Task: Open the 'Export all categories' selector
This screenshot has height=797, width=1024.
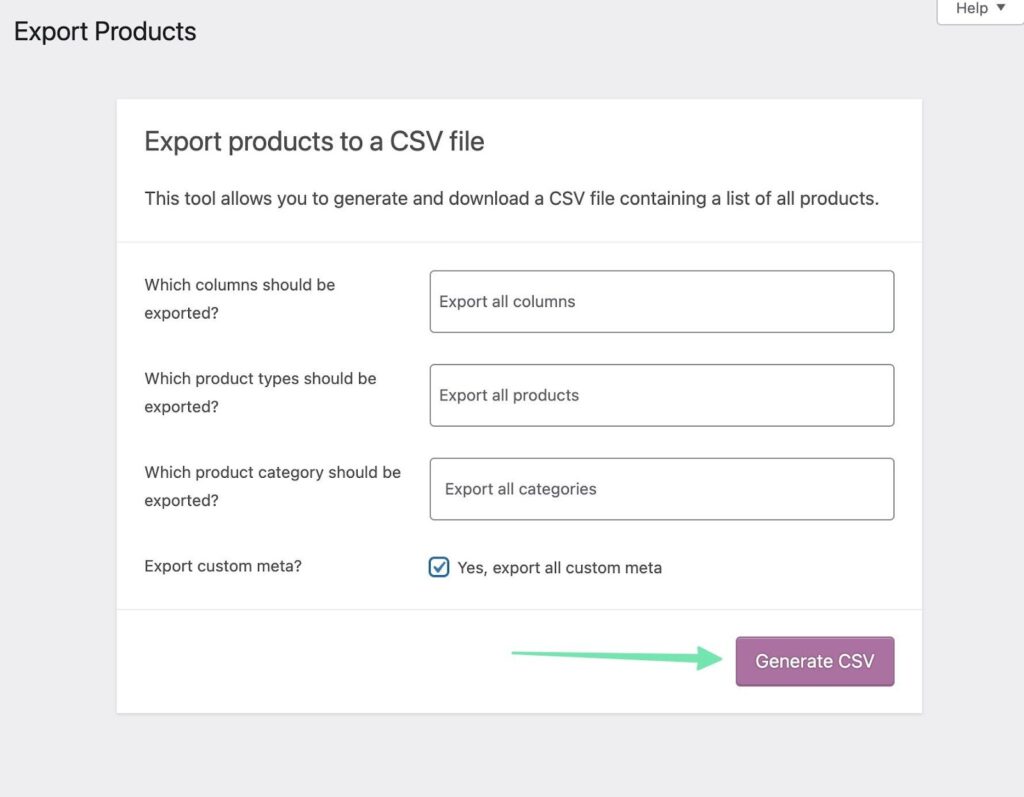Action: tap(661, 489)
